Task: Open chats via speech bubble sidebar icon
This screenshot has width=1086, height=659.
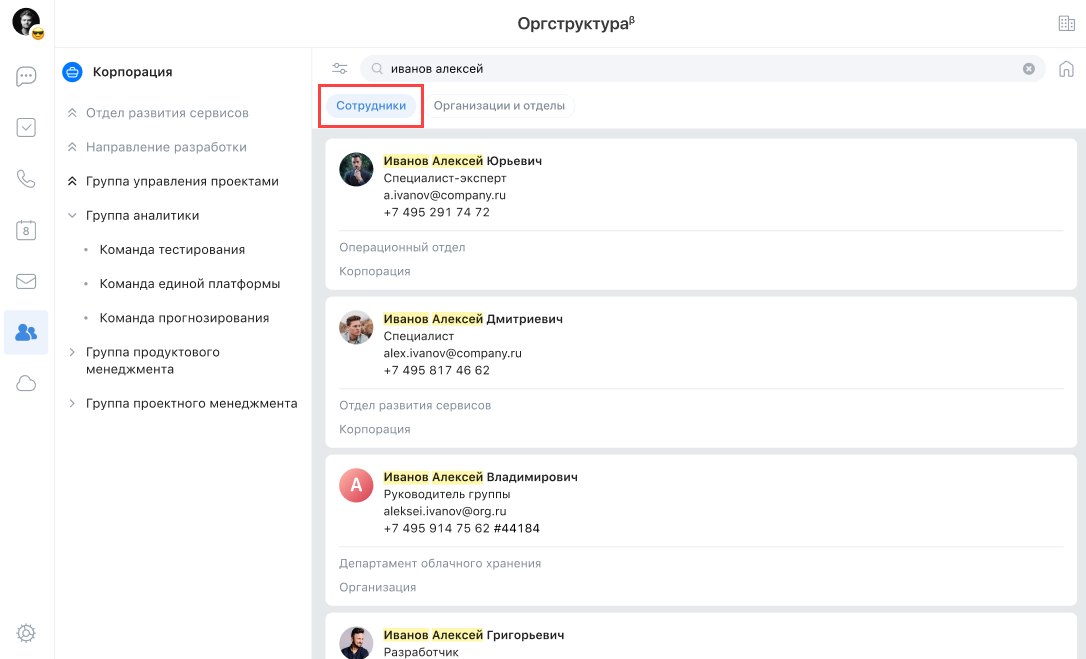Action: pos(26,76)
